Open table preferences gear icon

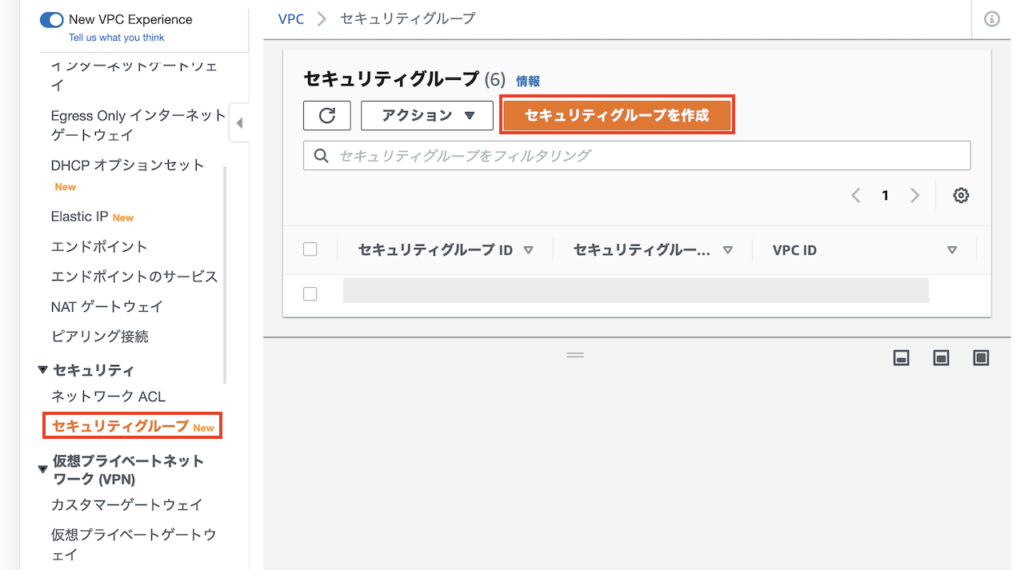tap(960, 196)
